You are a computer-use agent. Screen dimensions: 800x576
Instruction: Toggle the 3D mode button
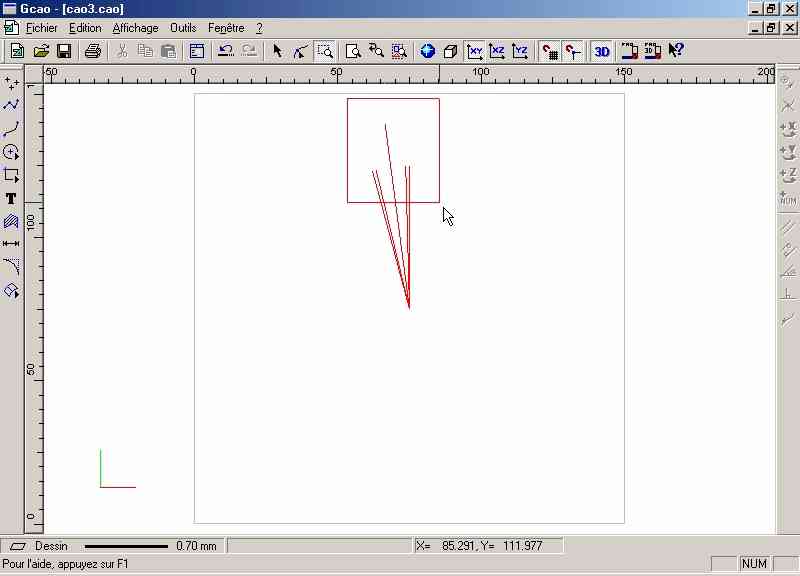(602, 51)
